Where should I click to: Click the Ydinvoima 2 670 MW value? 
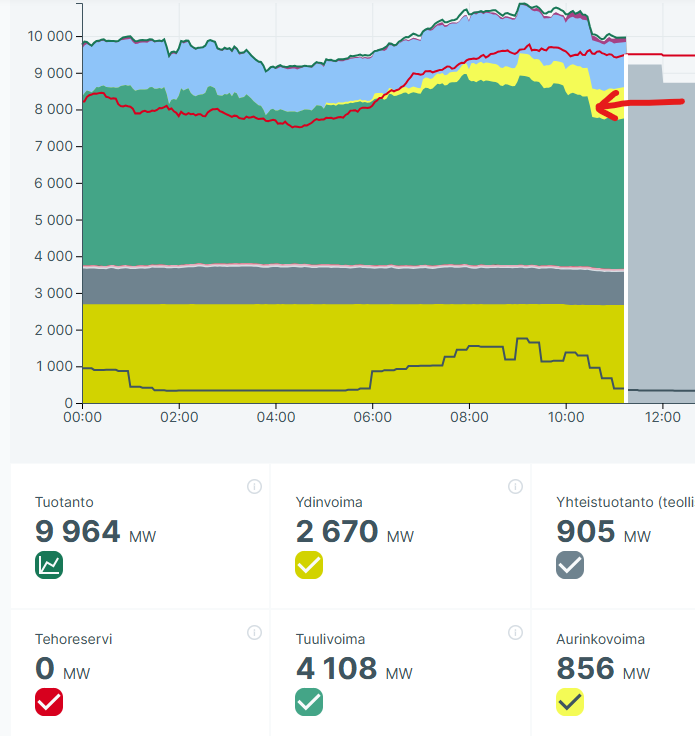[355, 532]
